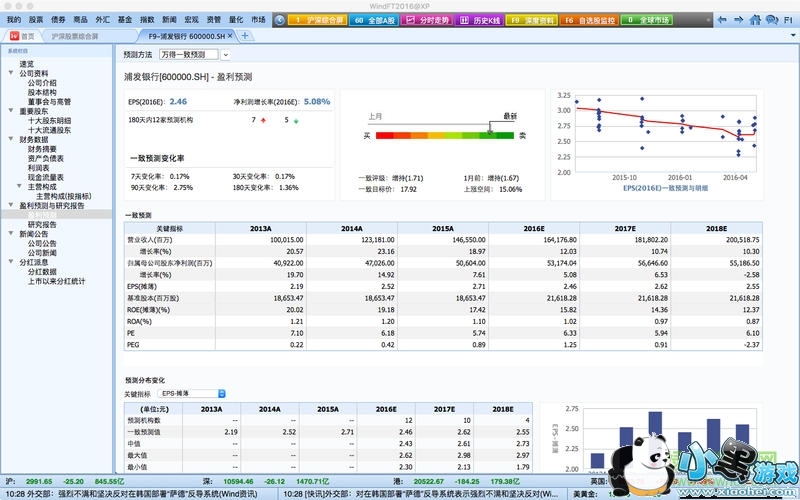Open 沪深综合屏 orange toolbar shortcut
This screenshot has height=500, width=800.
click(x=317, y=20)
